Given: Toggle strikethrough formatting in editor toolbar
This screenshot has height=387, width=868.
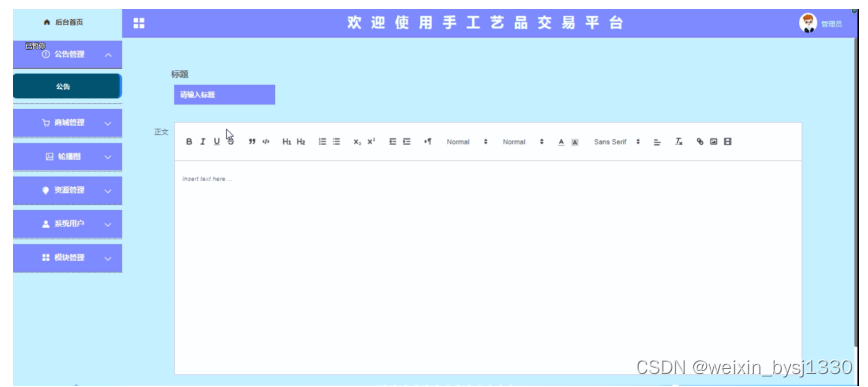Looking at the screenshot, I should point(231,142).
